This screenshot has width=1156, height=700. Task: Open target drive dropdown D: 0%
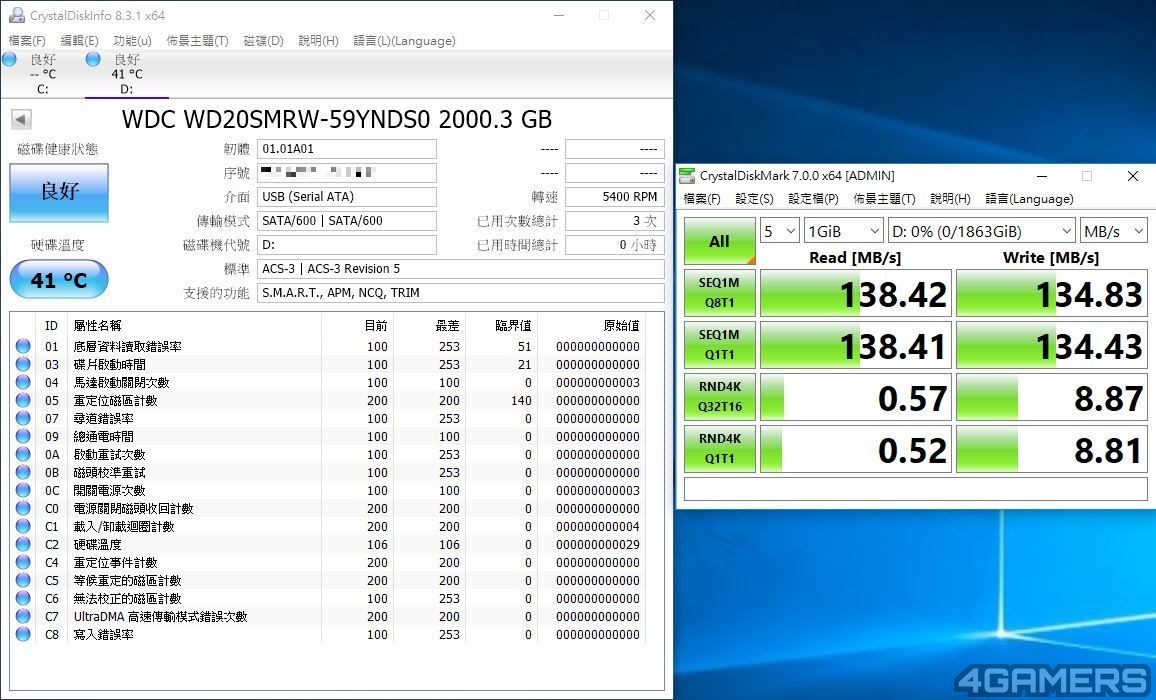[982, 232]
